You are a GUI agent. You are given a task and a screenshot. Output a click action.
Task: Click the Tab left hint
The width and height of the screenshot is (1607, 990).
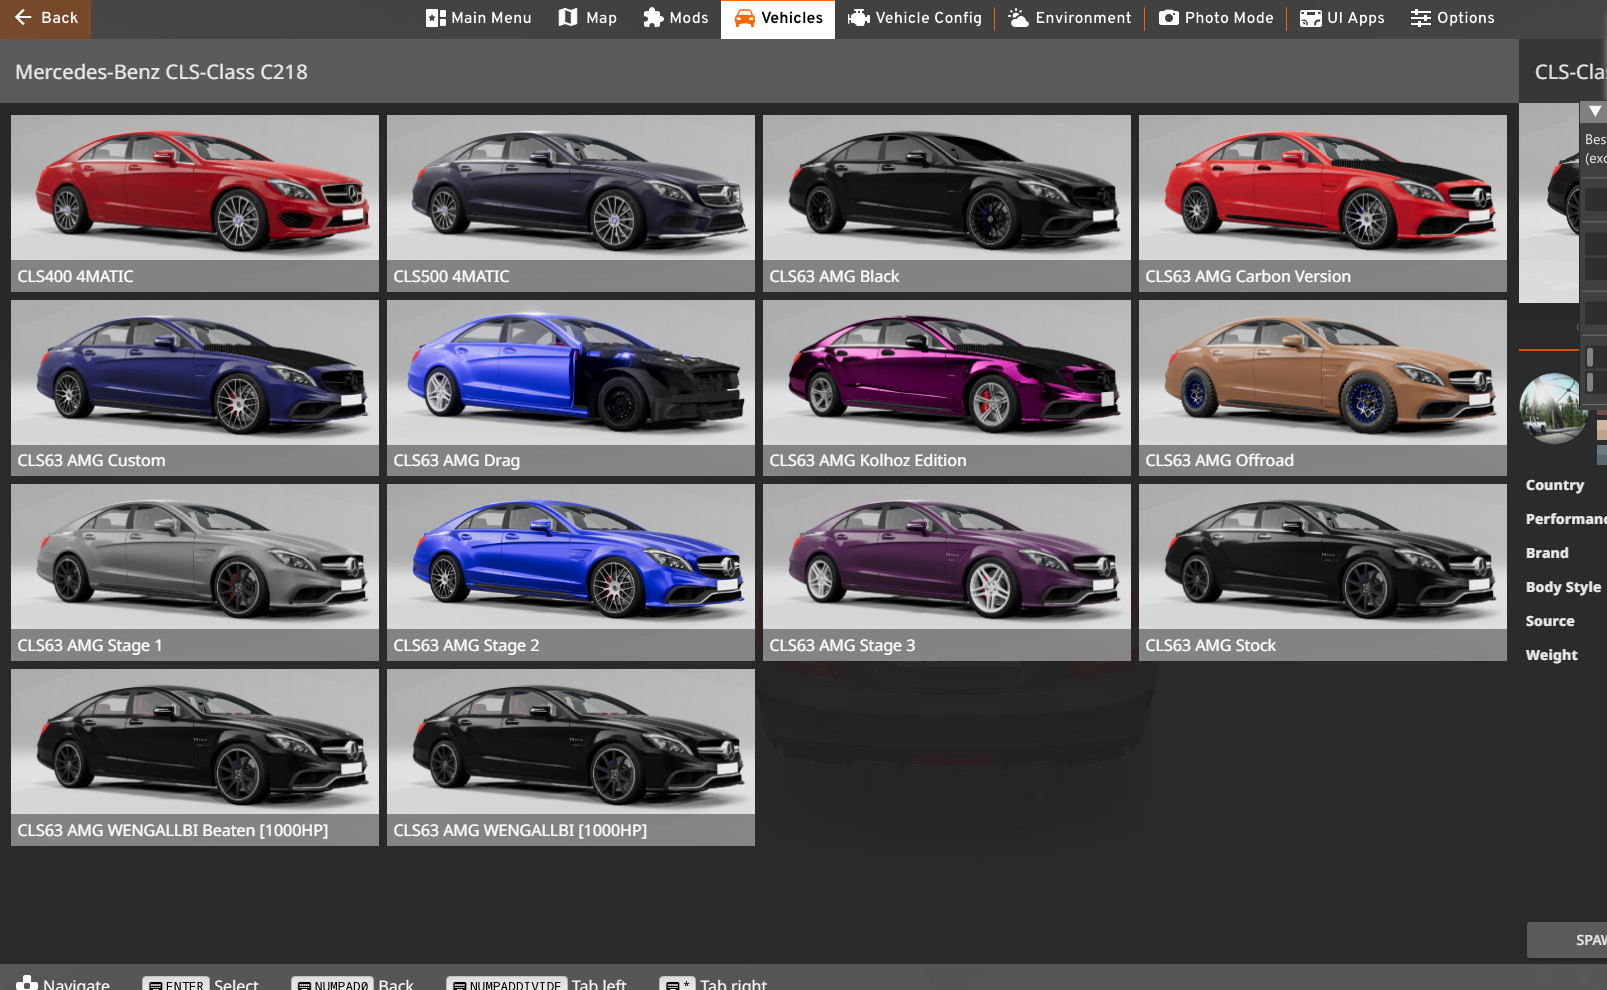pos(537,984)
